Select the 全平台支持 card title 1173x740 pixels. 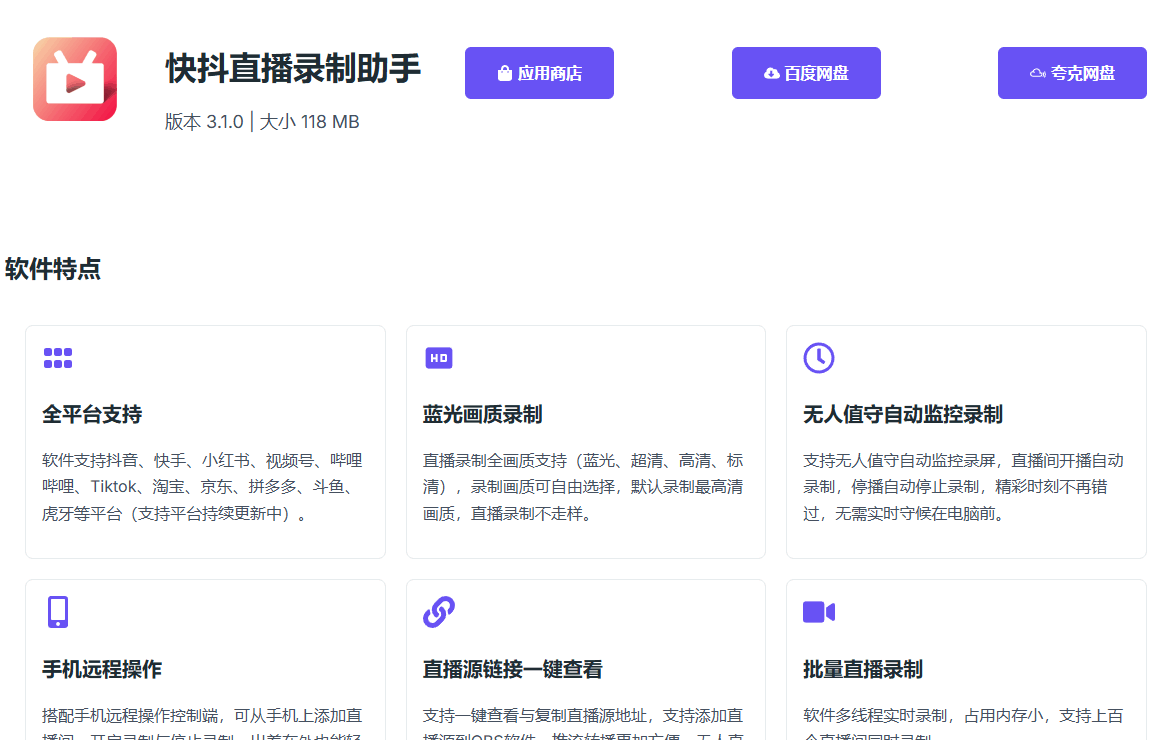pyautogui.click(x=92, y=414)
